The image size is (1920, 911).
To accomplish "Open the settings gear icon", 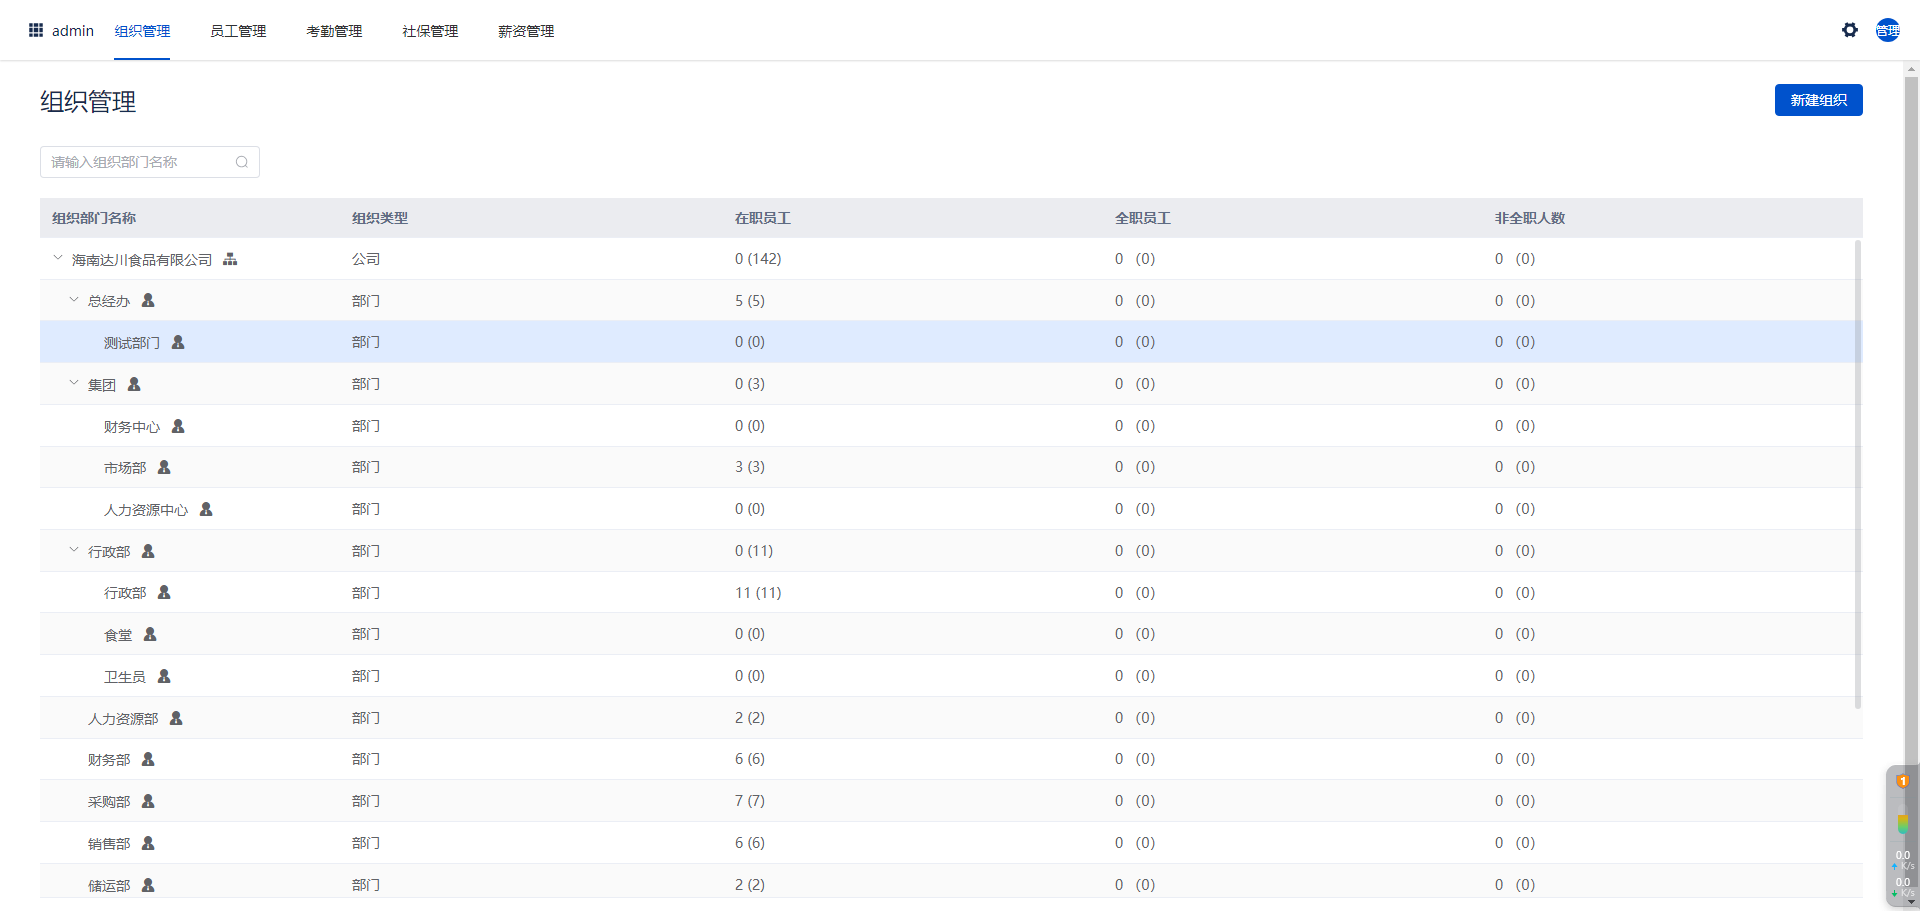I will tap(1849, 30).
